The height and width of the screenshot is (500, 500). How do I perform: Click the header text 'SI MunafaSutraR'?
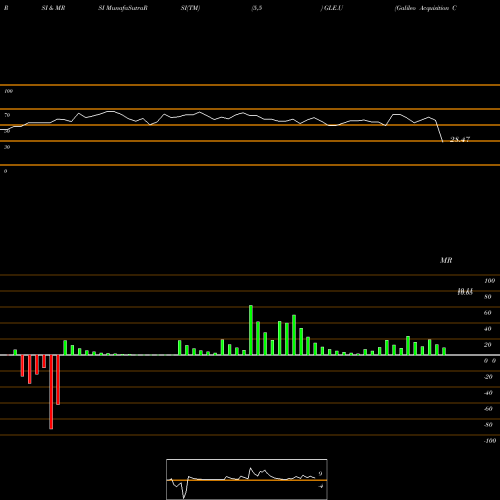coord(123,8)
